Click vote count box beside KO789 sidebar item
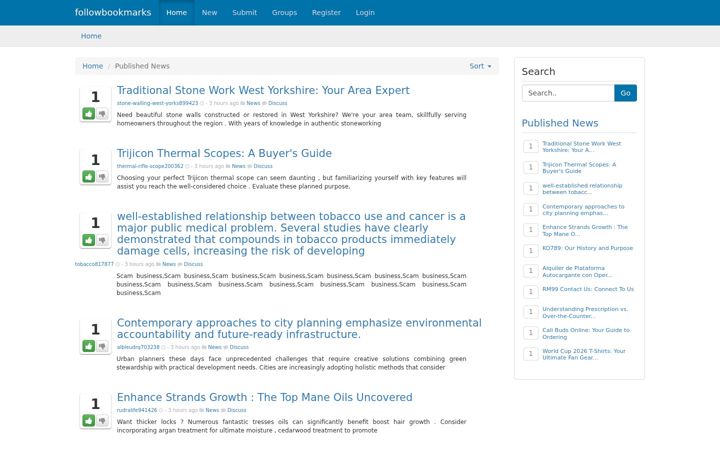 click(x=530, y=251)
